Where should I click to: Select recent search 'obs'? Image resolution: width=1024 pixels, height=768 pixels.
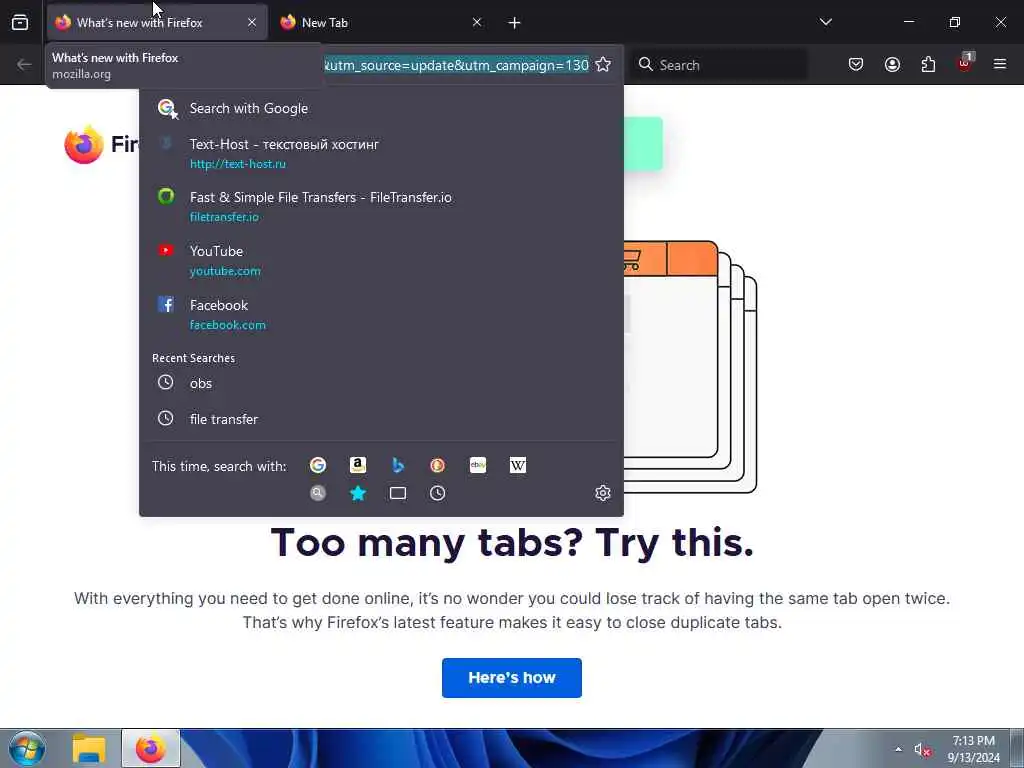click(381, 383)
